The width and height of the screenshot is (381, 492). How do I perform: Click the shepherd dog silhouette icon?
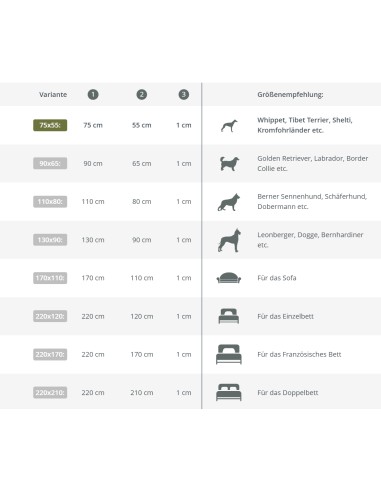click(x=229, y=202)
